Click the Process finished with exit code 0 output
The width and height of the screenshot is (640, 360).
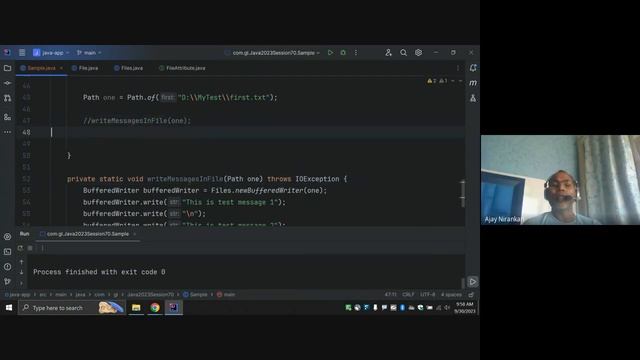coord(99,272)
